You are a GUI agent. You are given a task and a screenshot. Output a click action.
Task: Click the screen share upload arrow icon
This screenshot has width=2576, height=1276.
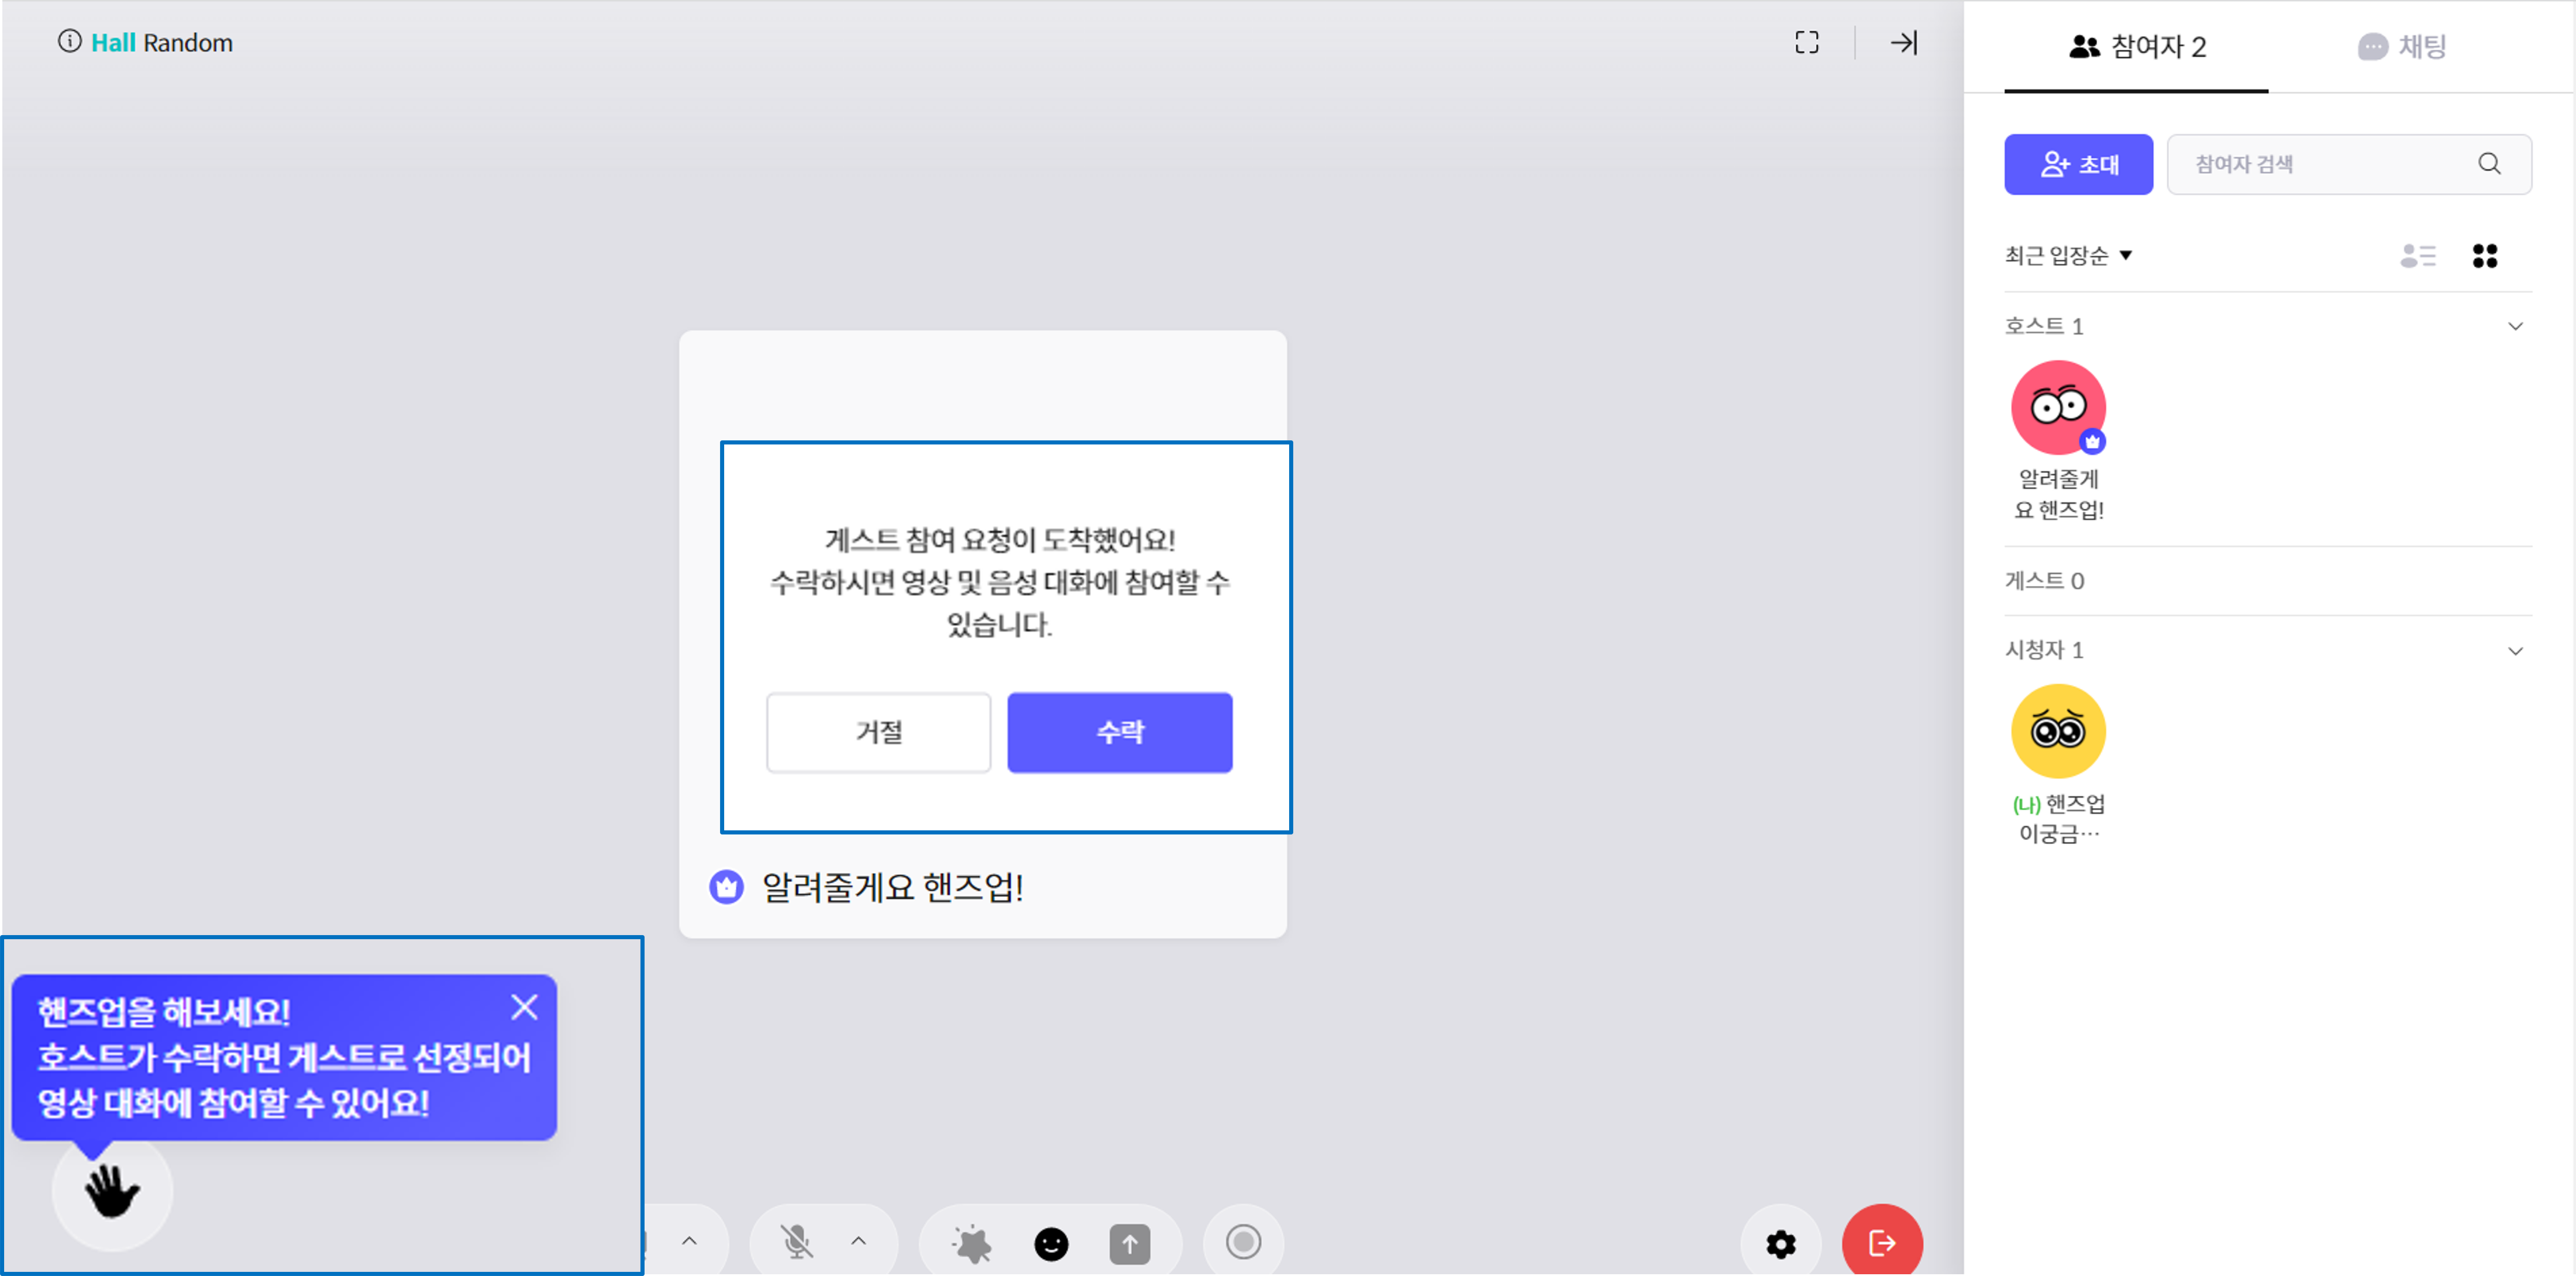[x=1129, y=1243]
